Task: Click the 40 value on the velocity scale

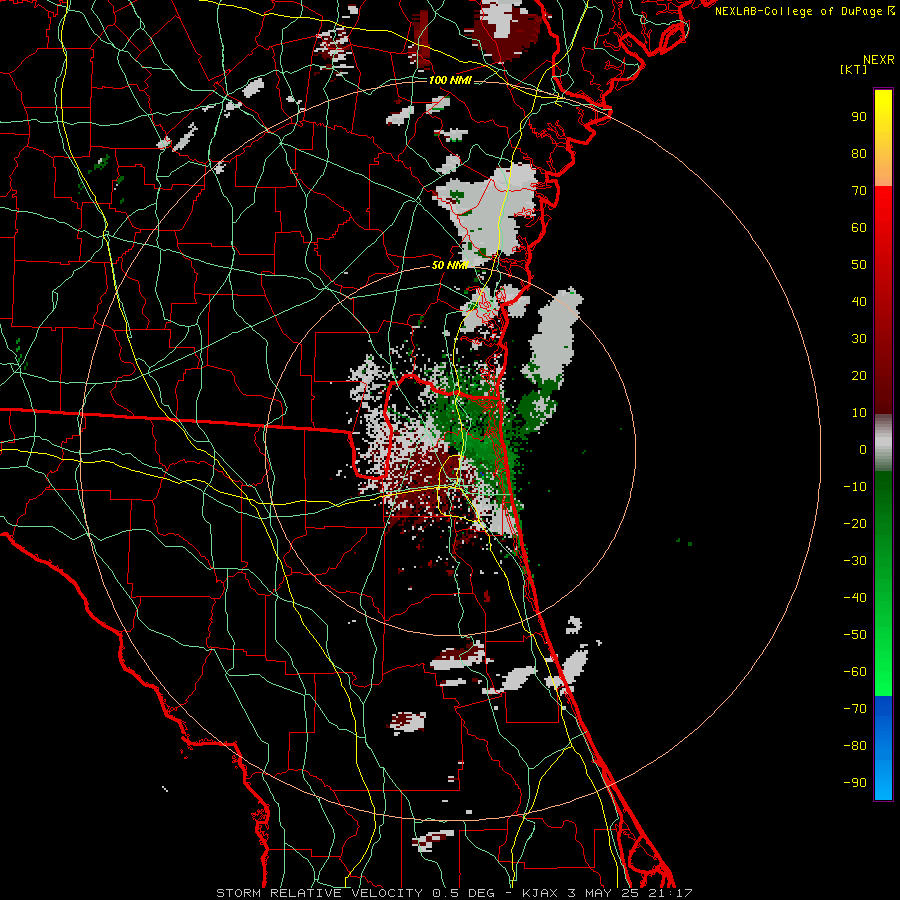Action: (859, 302)
